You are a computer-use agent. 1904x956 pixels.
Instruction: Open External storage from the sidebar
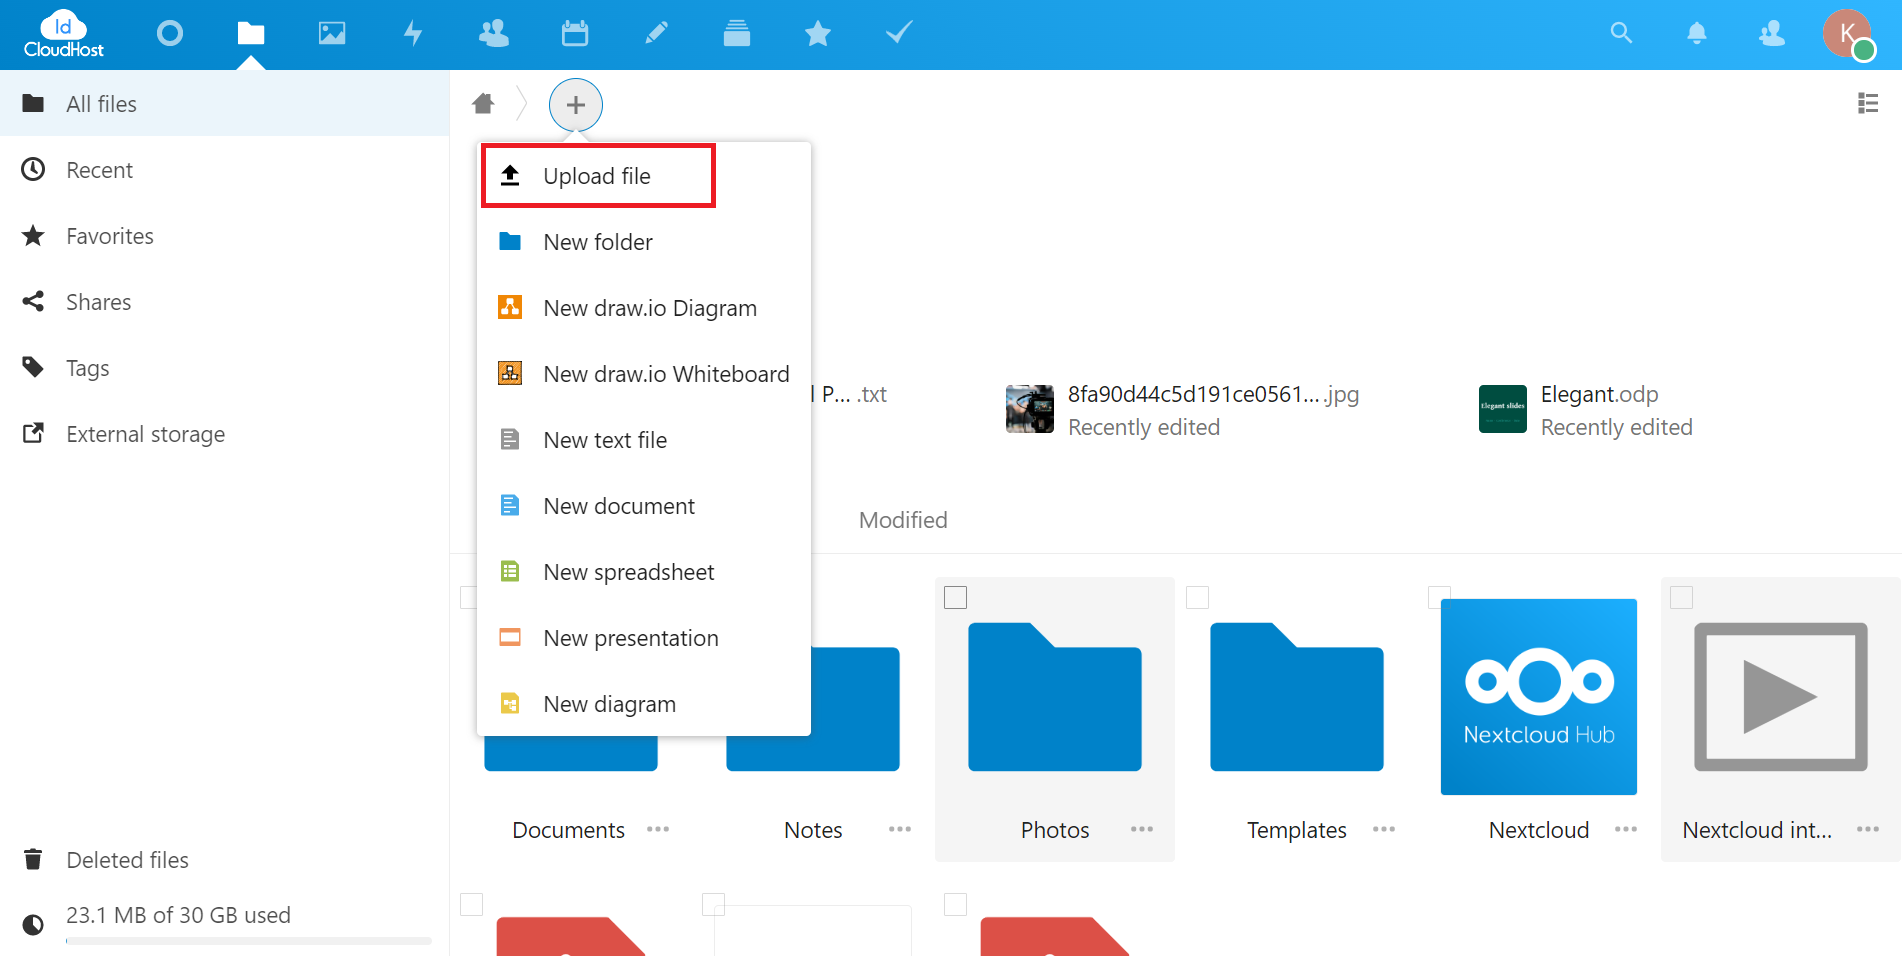click(x=145, y=434)
